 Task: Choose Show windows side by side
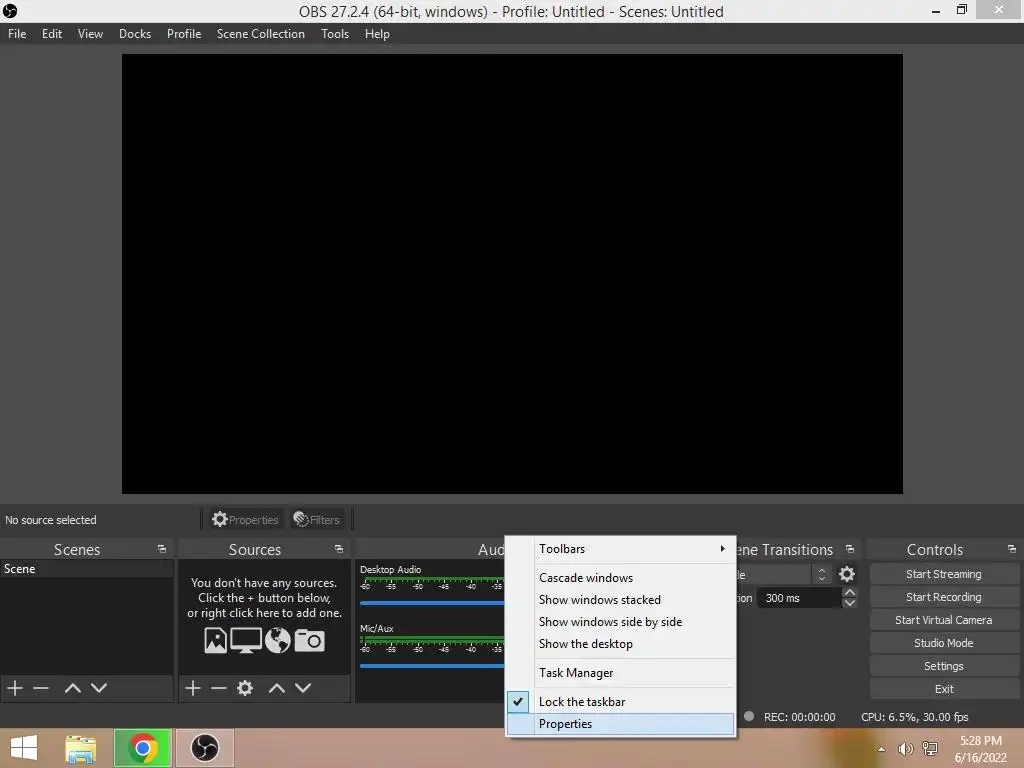(620, 622)
